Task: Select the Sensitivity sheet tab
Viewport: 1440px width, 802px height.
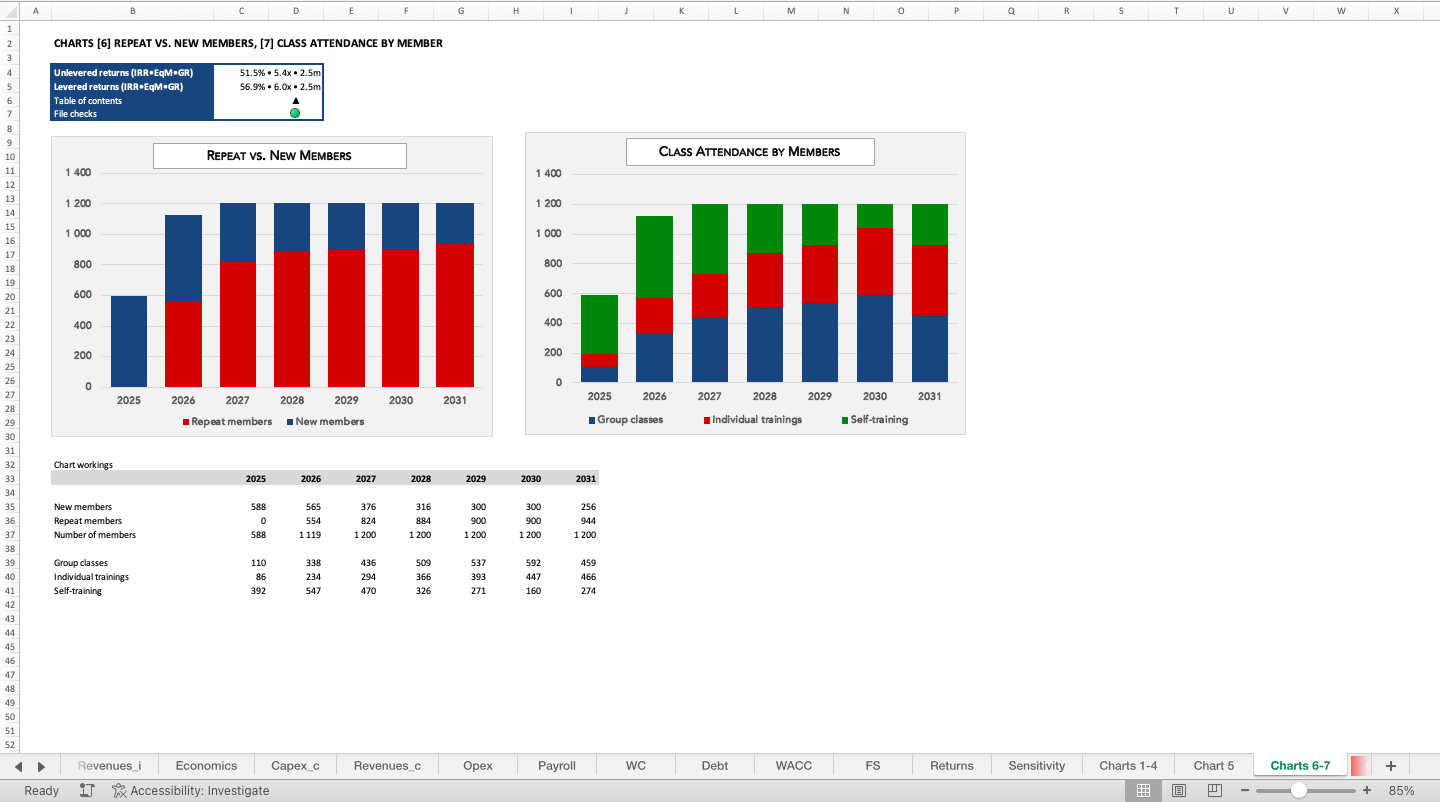Action: click(x=1036, y=765)
